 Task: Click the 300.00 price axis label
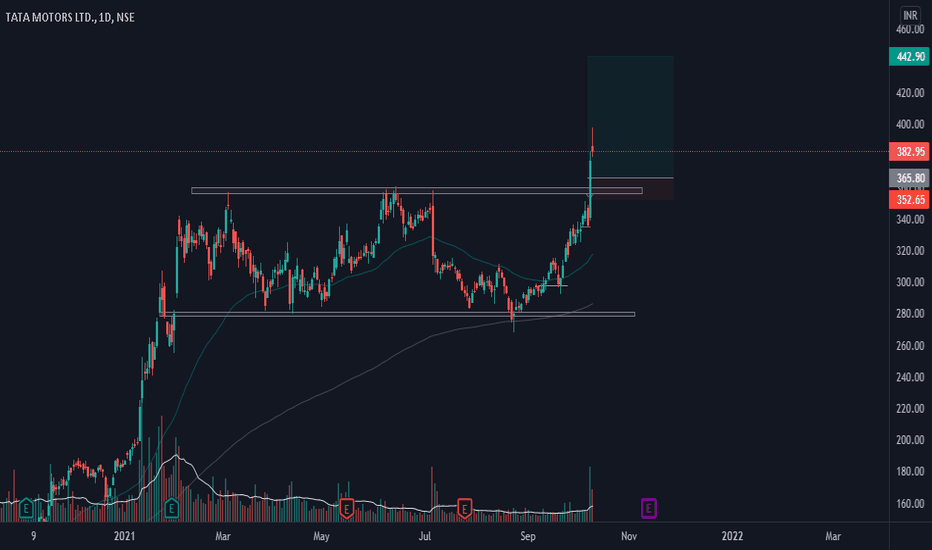910,282
